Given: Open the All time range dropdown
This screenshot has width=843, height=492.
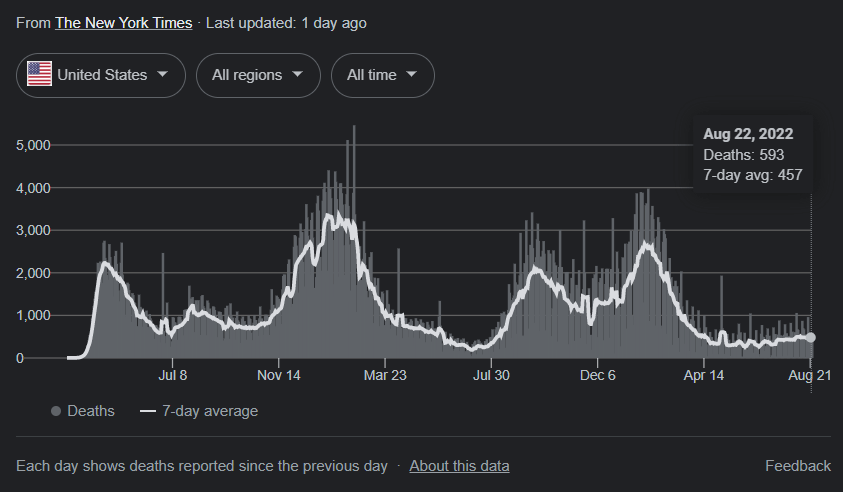Looking at the screenshot, I should coord(383,75).
